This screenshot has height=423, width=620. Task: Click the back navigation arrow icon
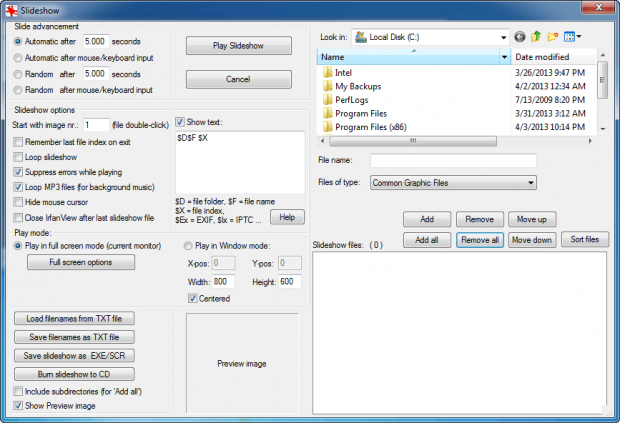click(520, 37)
